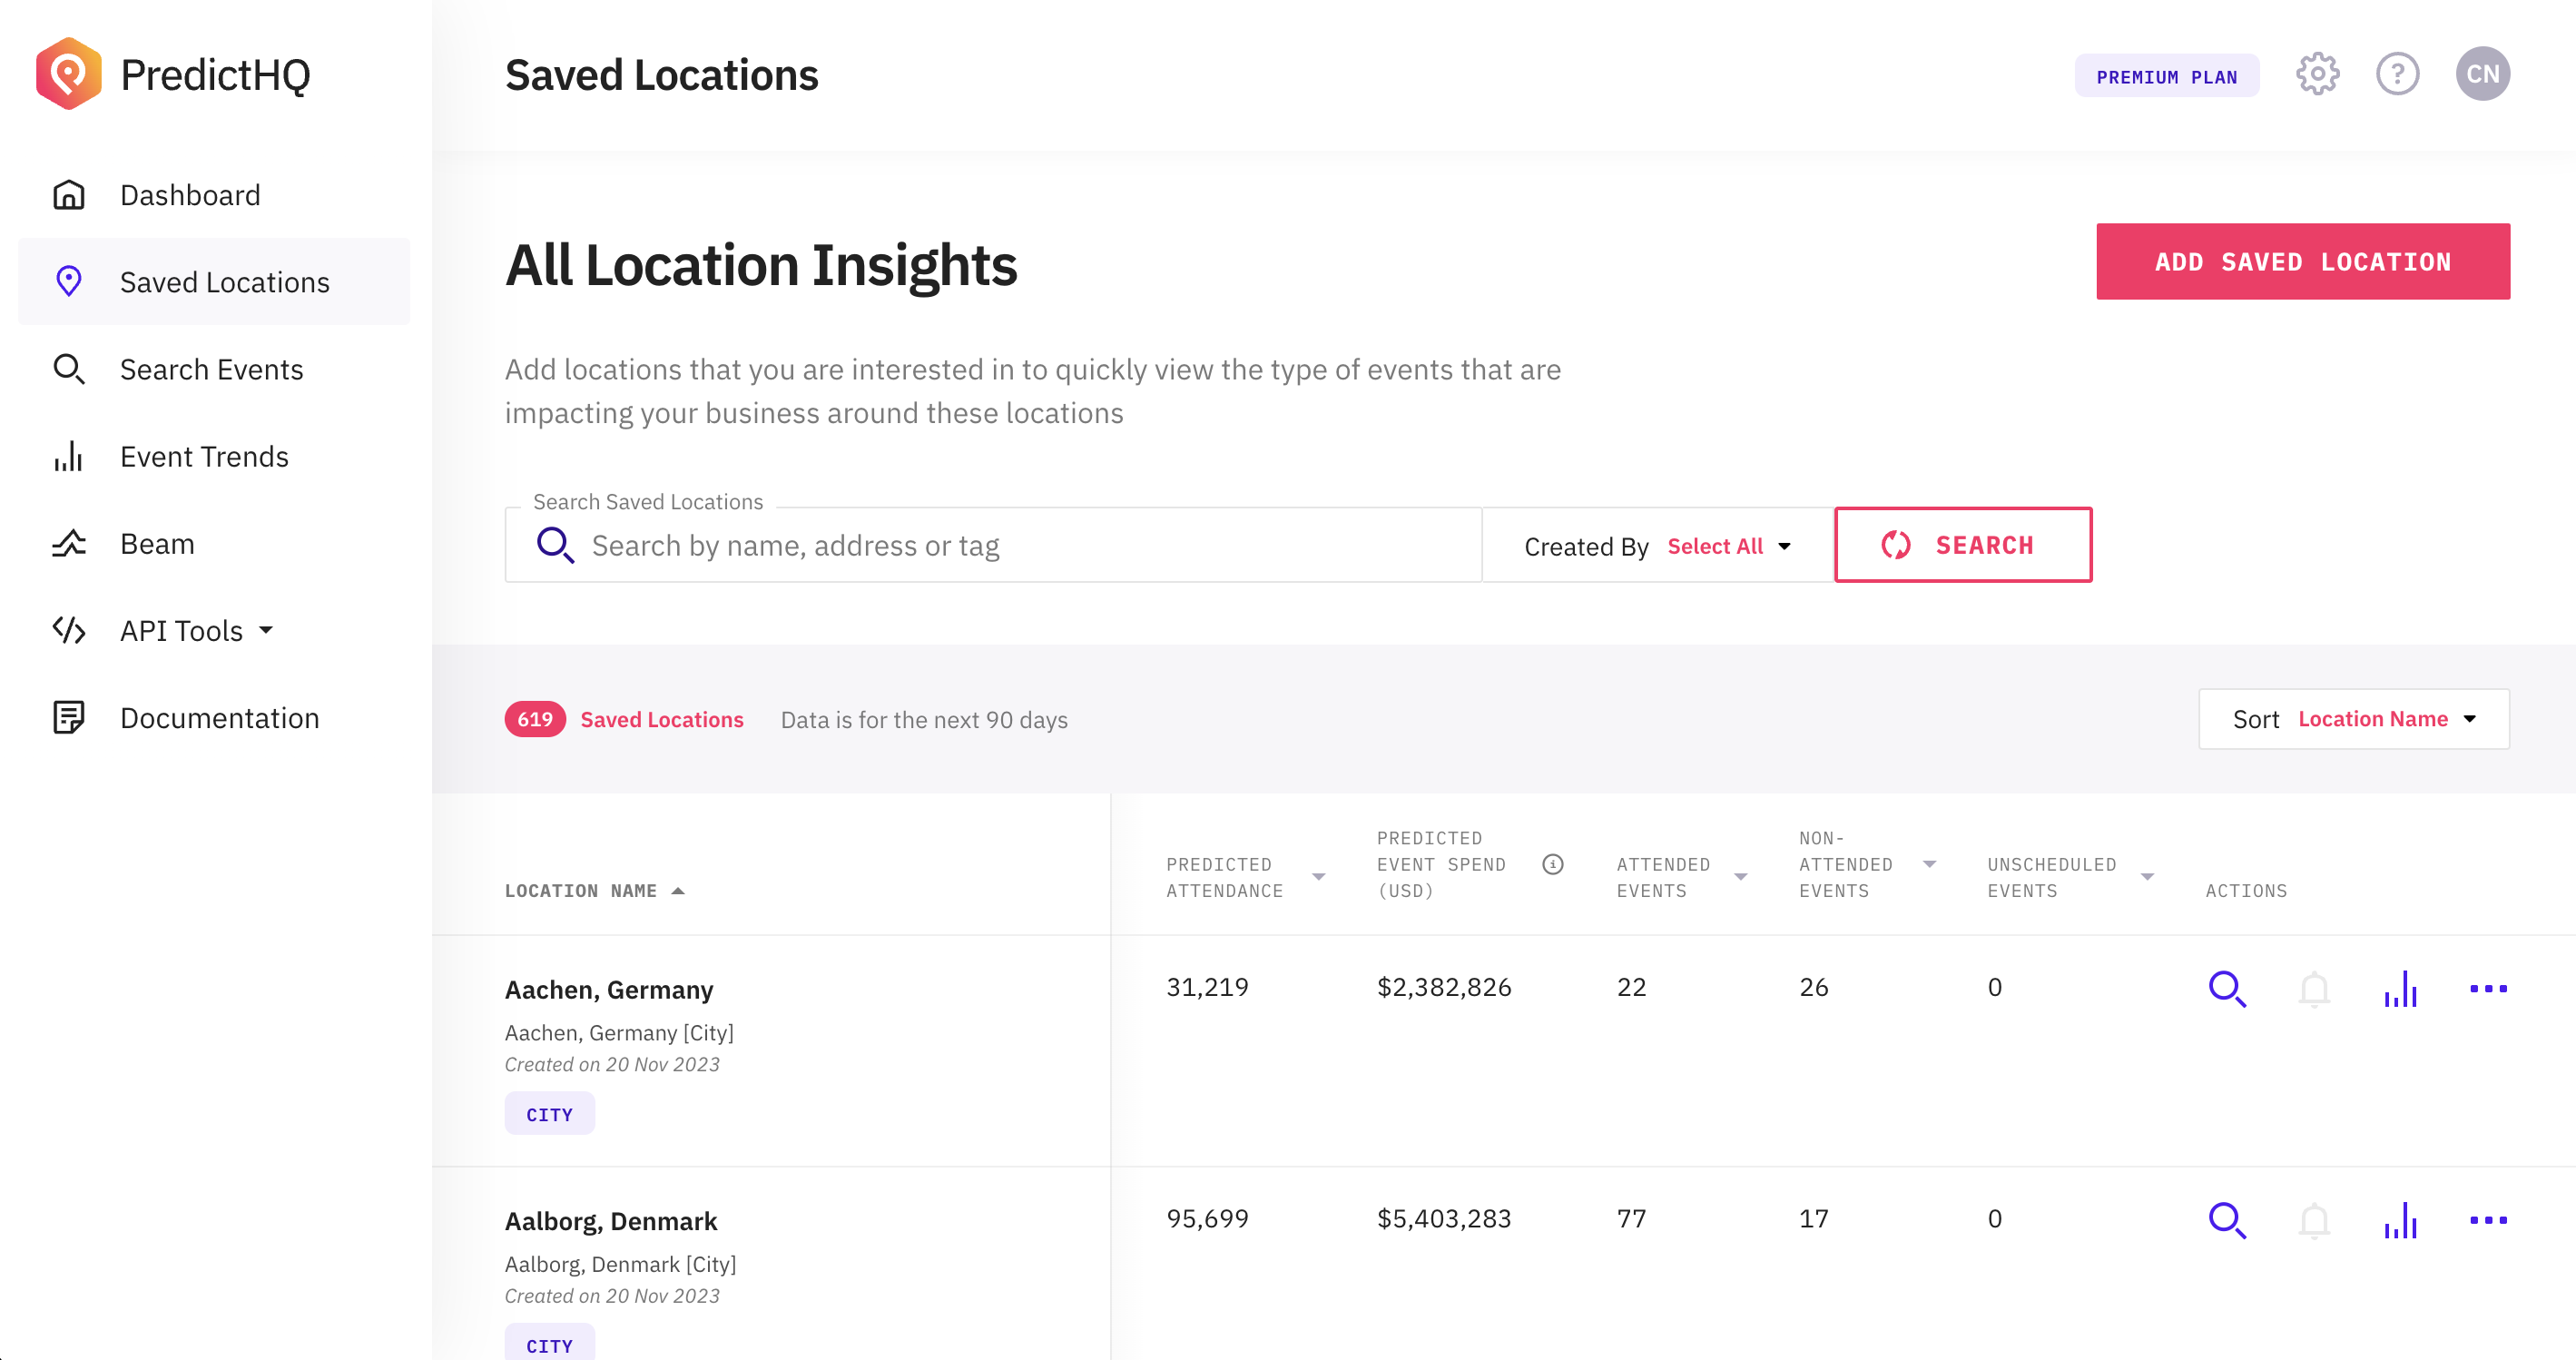Toggle notification bell for Aalborg, Denmark
The width and height of the screenshot is (2576, 1360).
coord(2314,1219)
